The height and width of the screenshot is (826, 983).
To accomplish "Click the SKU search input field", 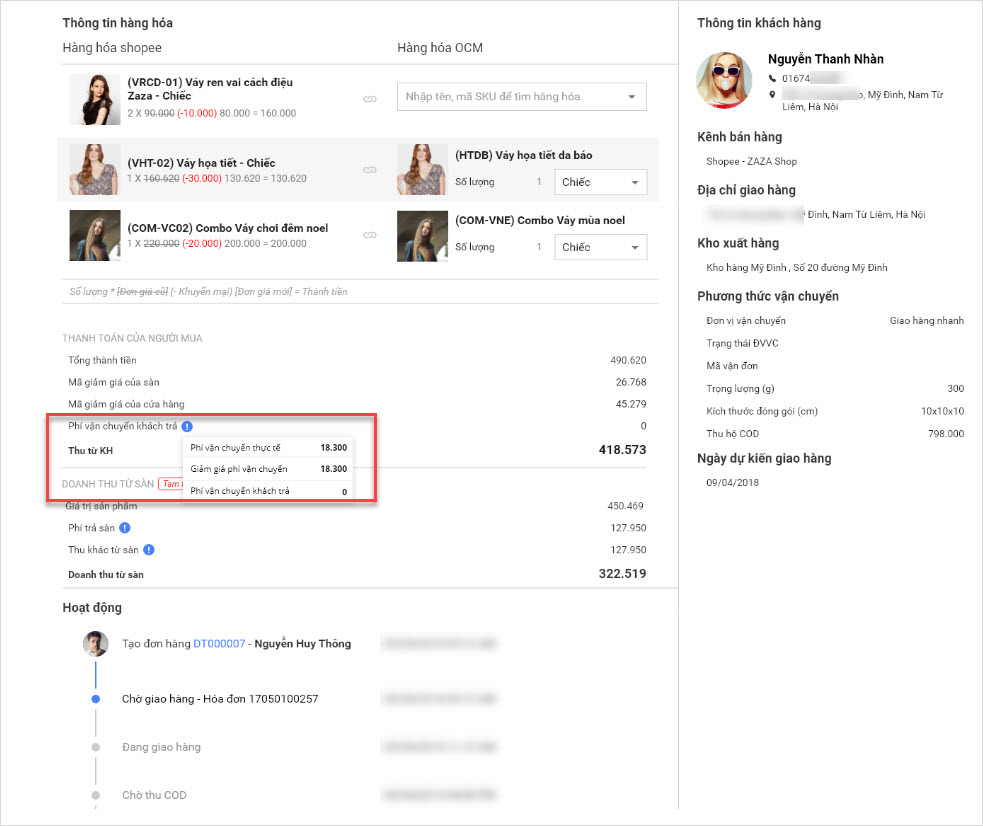I will 522,97.
